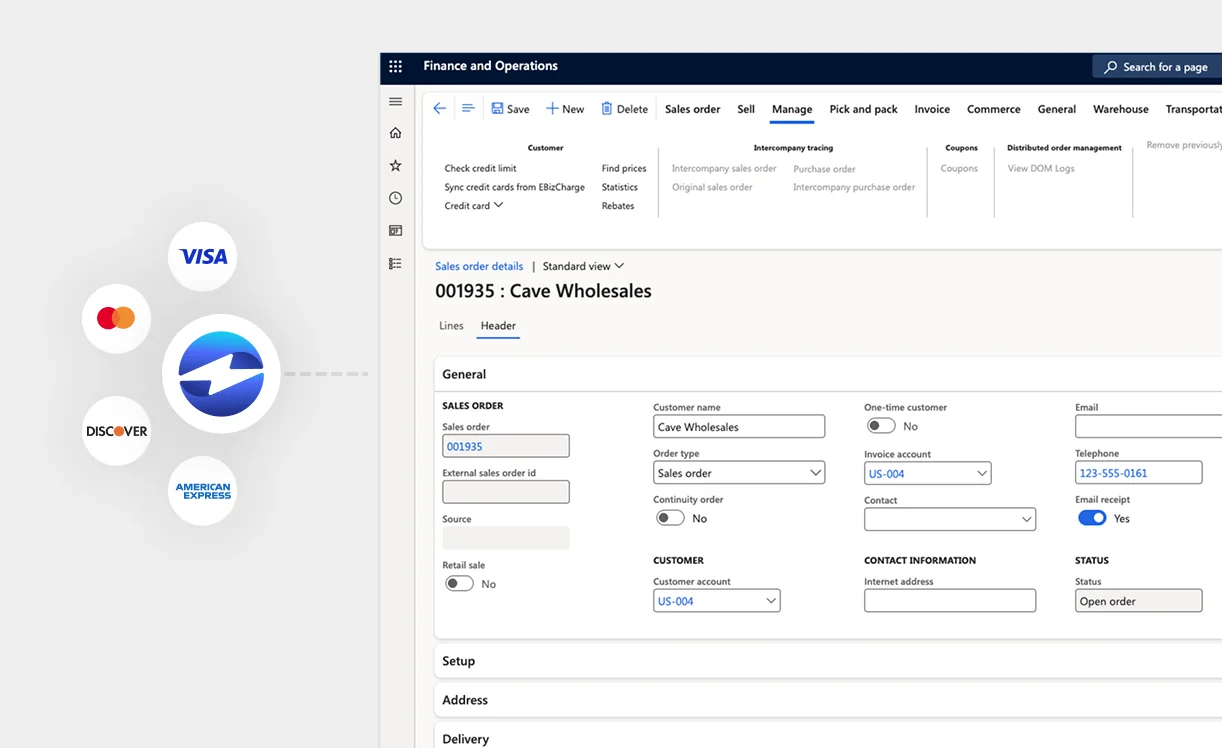This screenshot has width=1222, height=748.
Task: Click the Visa card logo
Action: pyautogui.click(x=203, y=257)
